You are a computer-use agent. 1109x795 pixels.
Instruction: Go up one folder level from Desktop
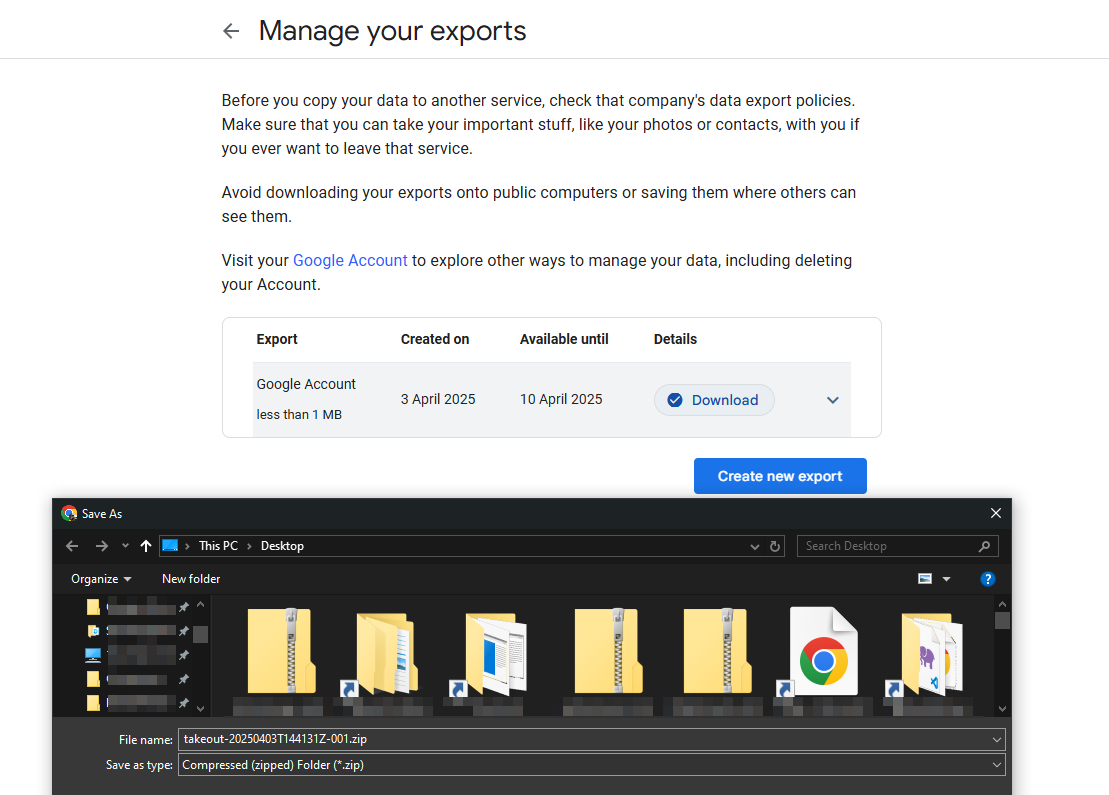[x=146, y=546]
